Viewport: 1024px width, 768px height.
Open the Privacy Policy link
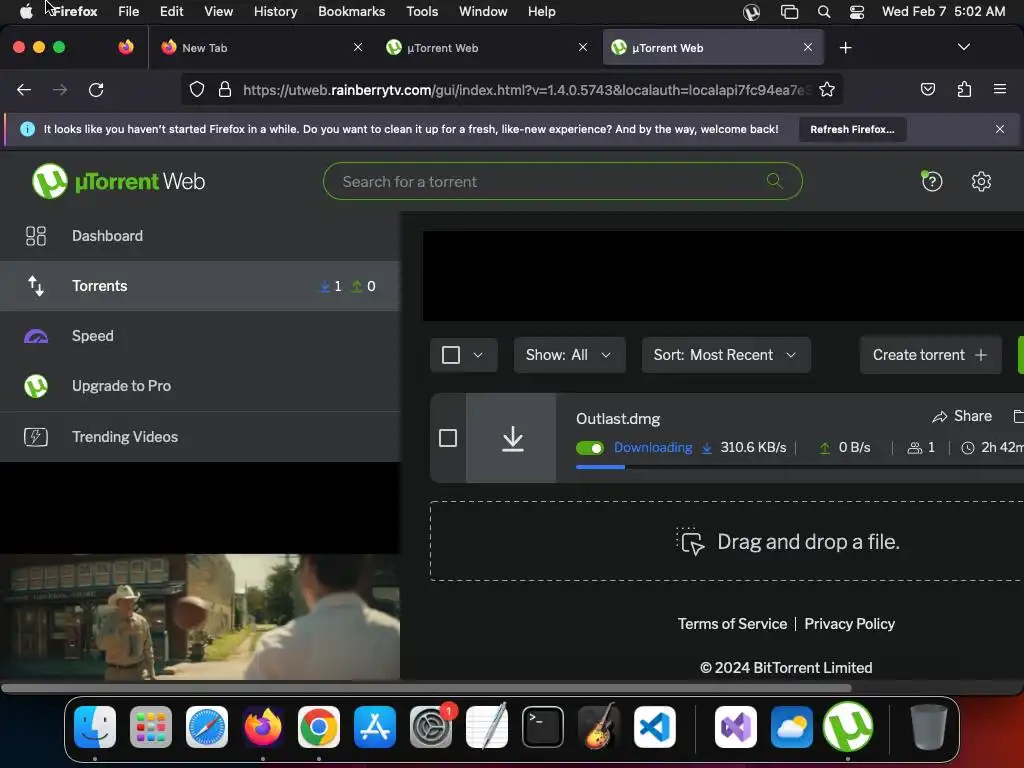point(849,624)
